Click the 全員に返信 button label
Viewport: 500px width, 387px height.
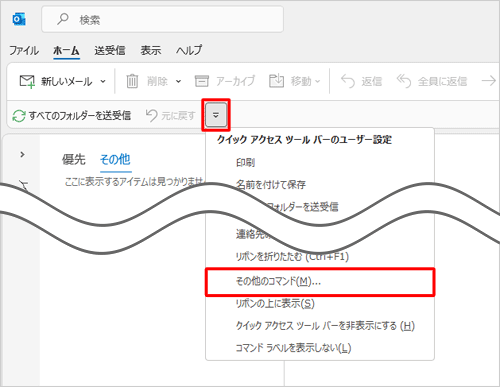tap(442, 81)
